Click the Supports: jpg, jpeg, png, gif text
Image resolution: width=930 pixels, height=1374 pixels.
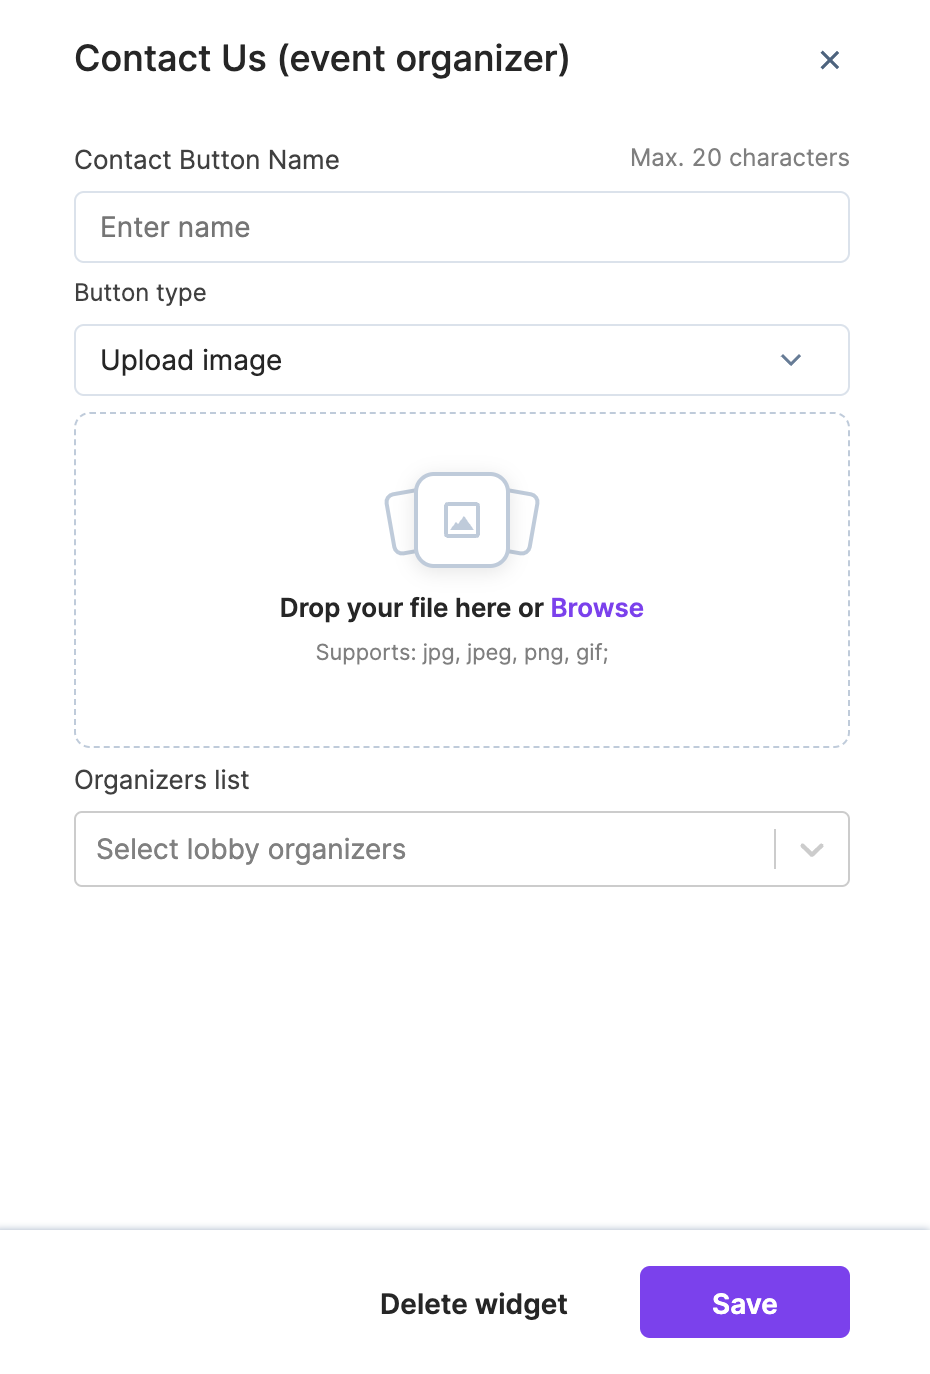point(461,652)
